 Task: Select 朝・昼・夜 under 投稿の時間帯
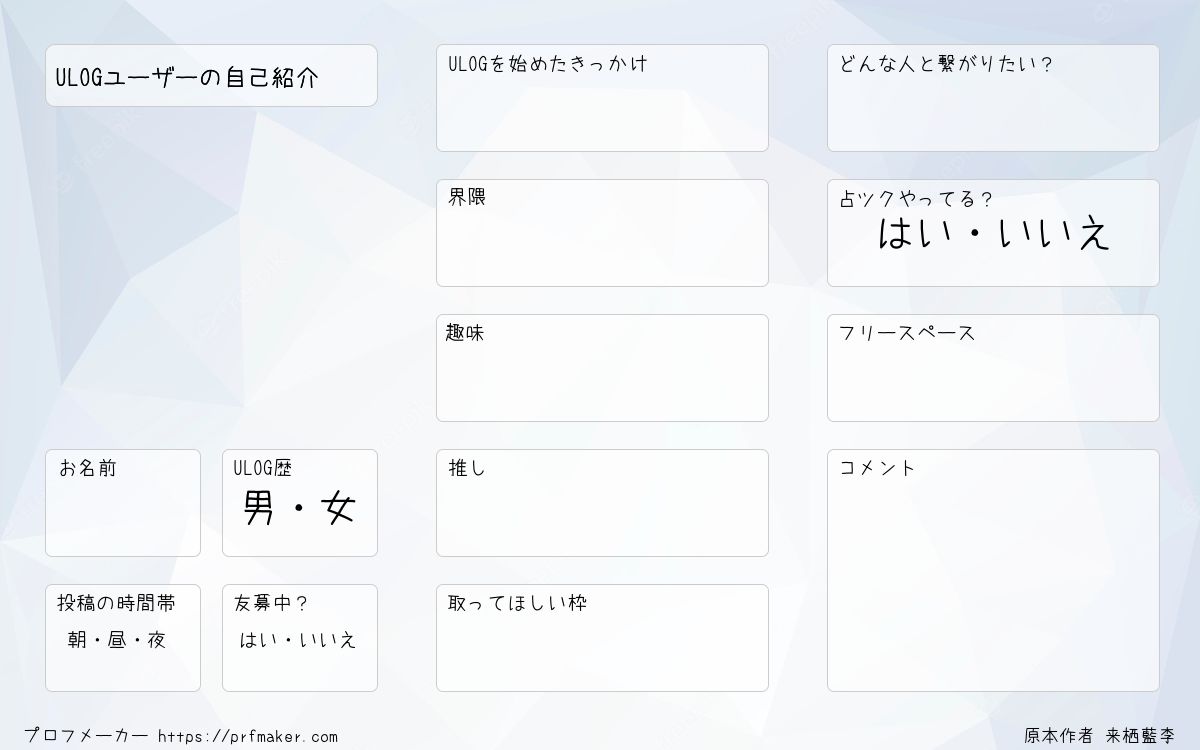click(116, 641)
